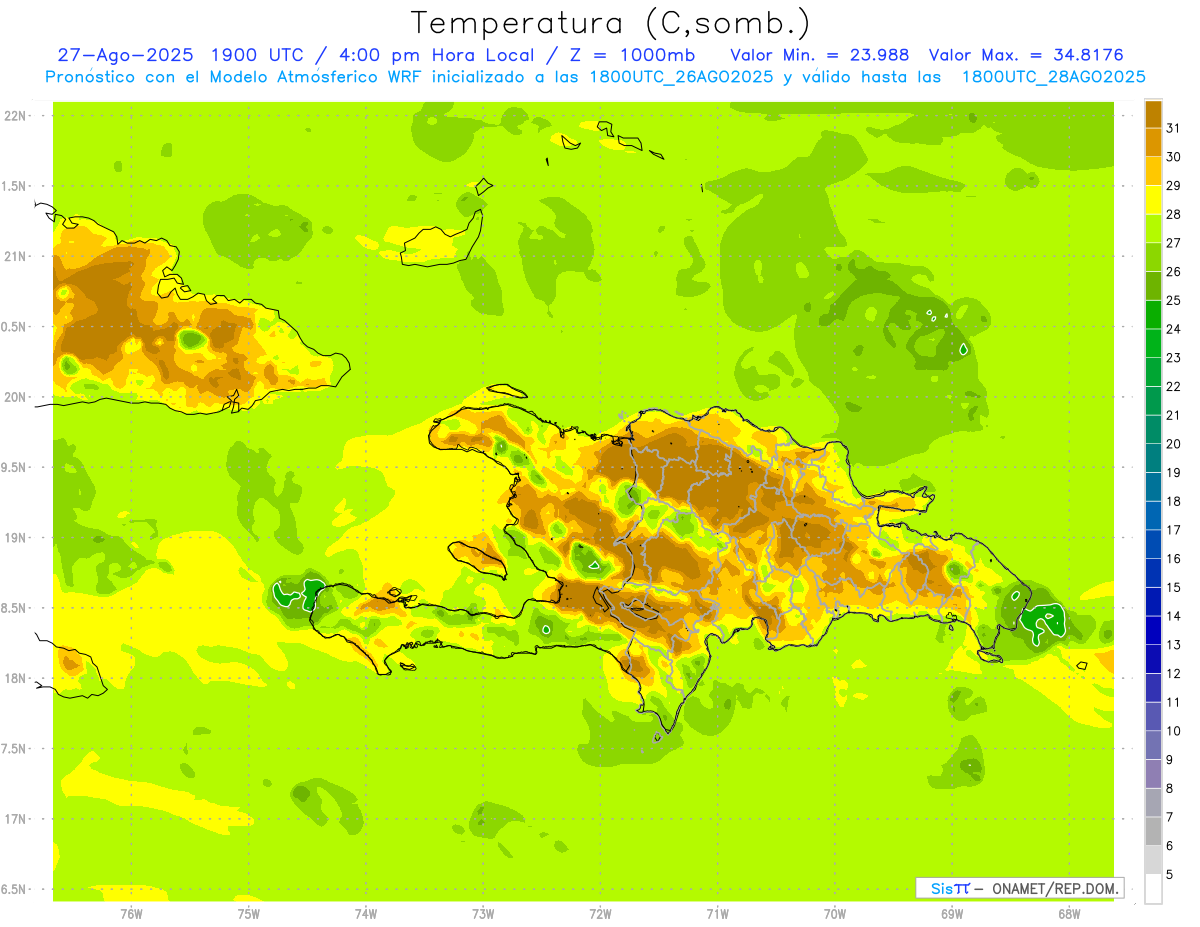Image resolution: width=1200 pixels, height=927 pixels.
Task: Click the '68W' longitude label
Action: click(1069, 914)
